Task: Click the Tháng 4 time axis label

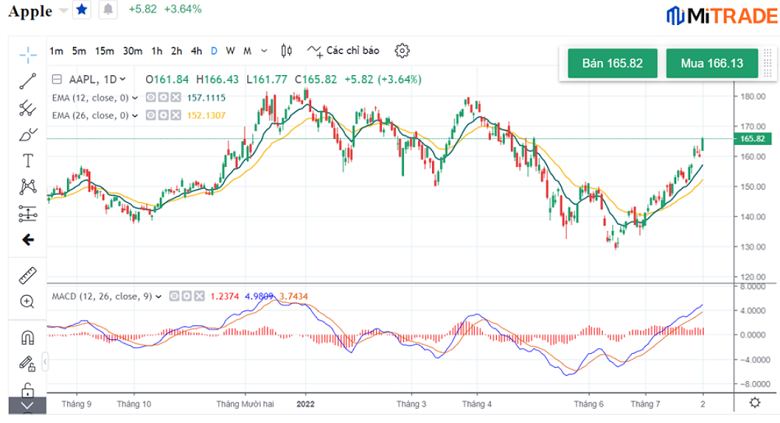Action: [477, 404]
